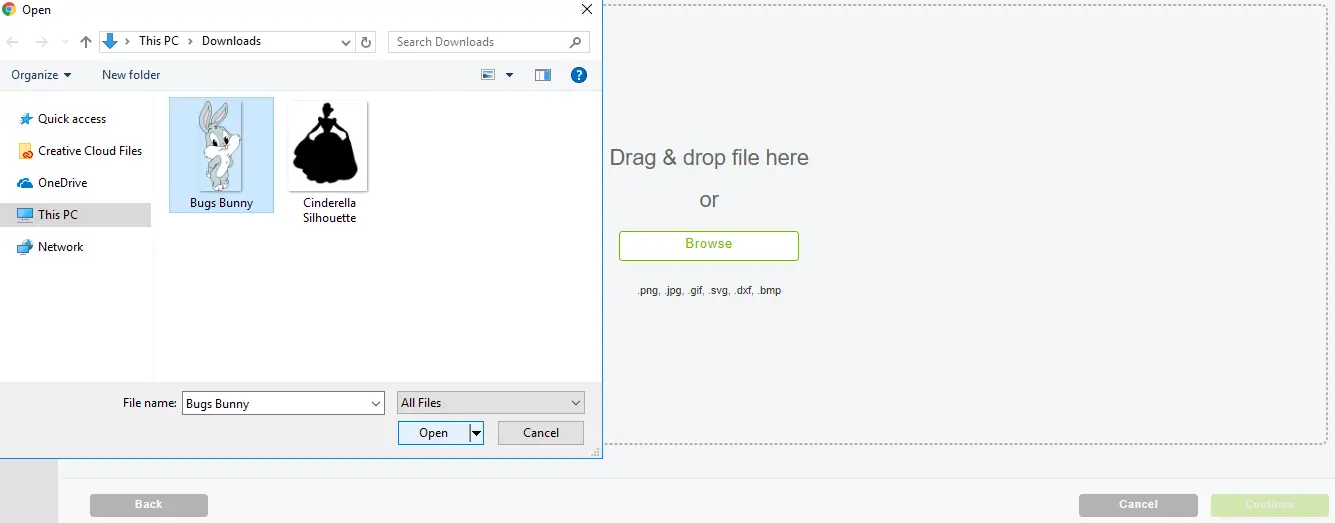Click the Forward navigation arrow
1335x523 pixels.
point(41,42)
